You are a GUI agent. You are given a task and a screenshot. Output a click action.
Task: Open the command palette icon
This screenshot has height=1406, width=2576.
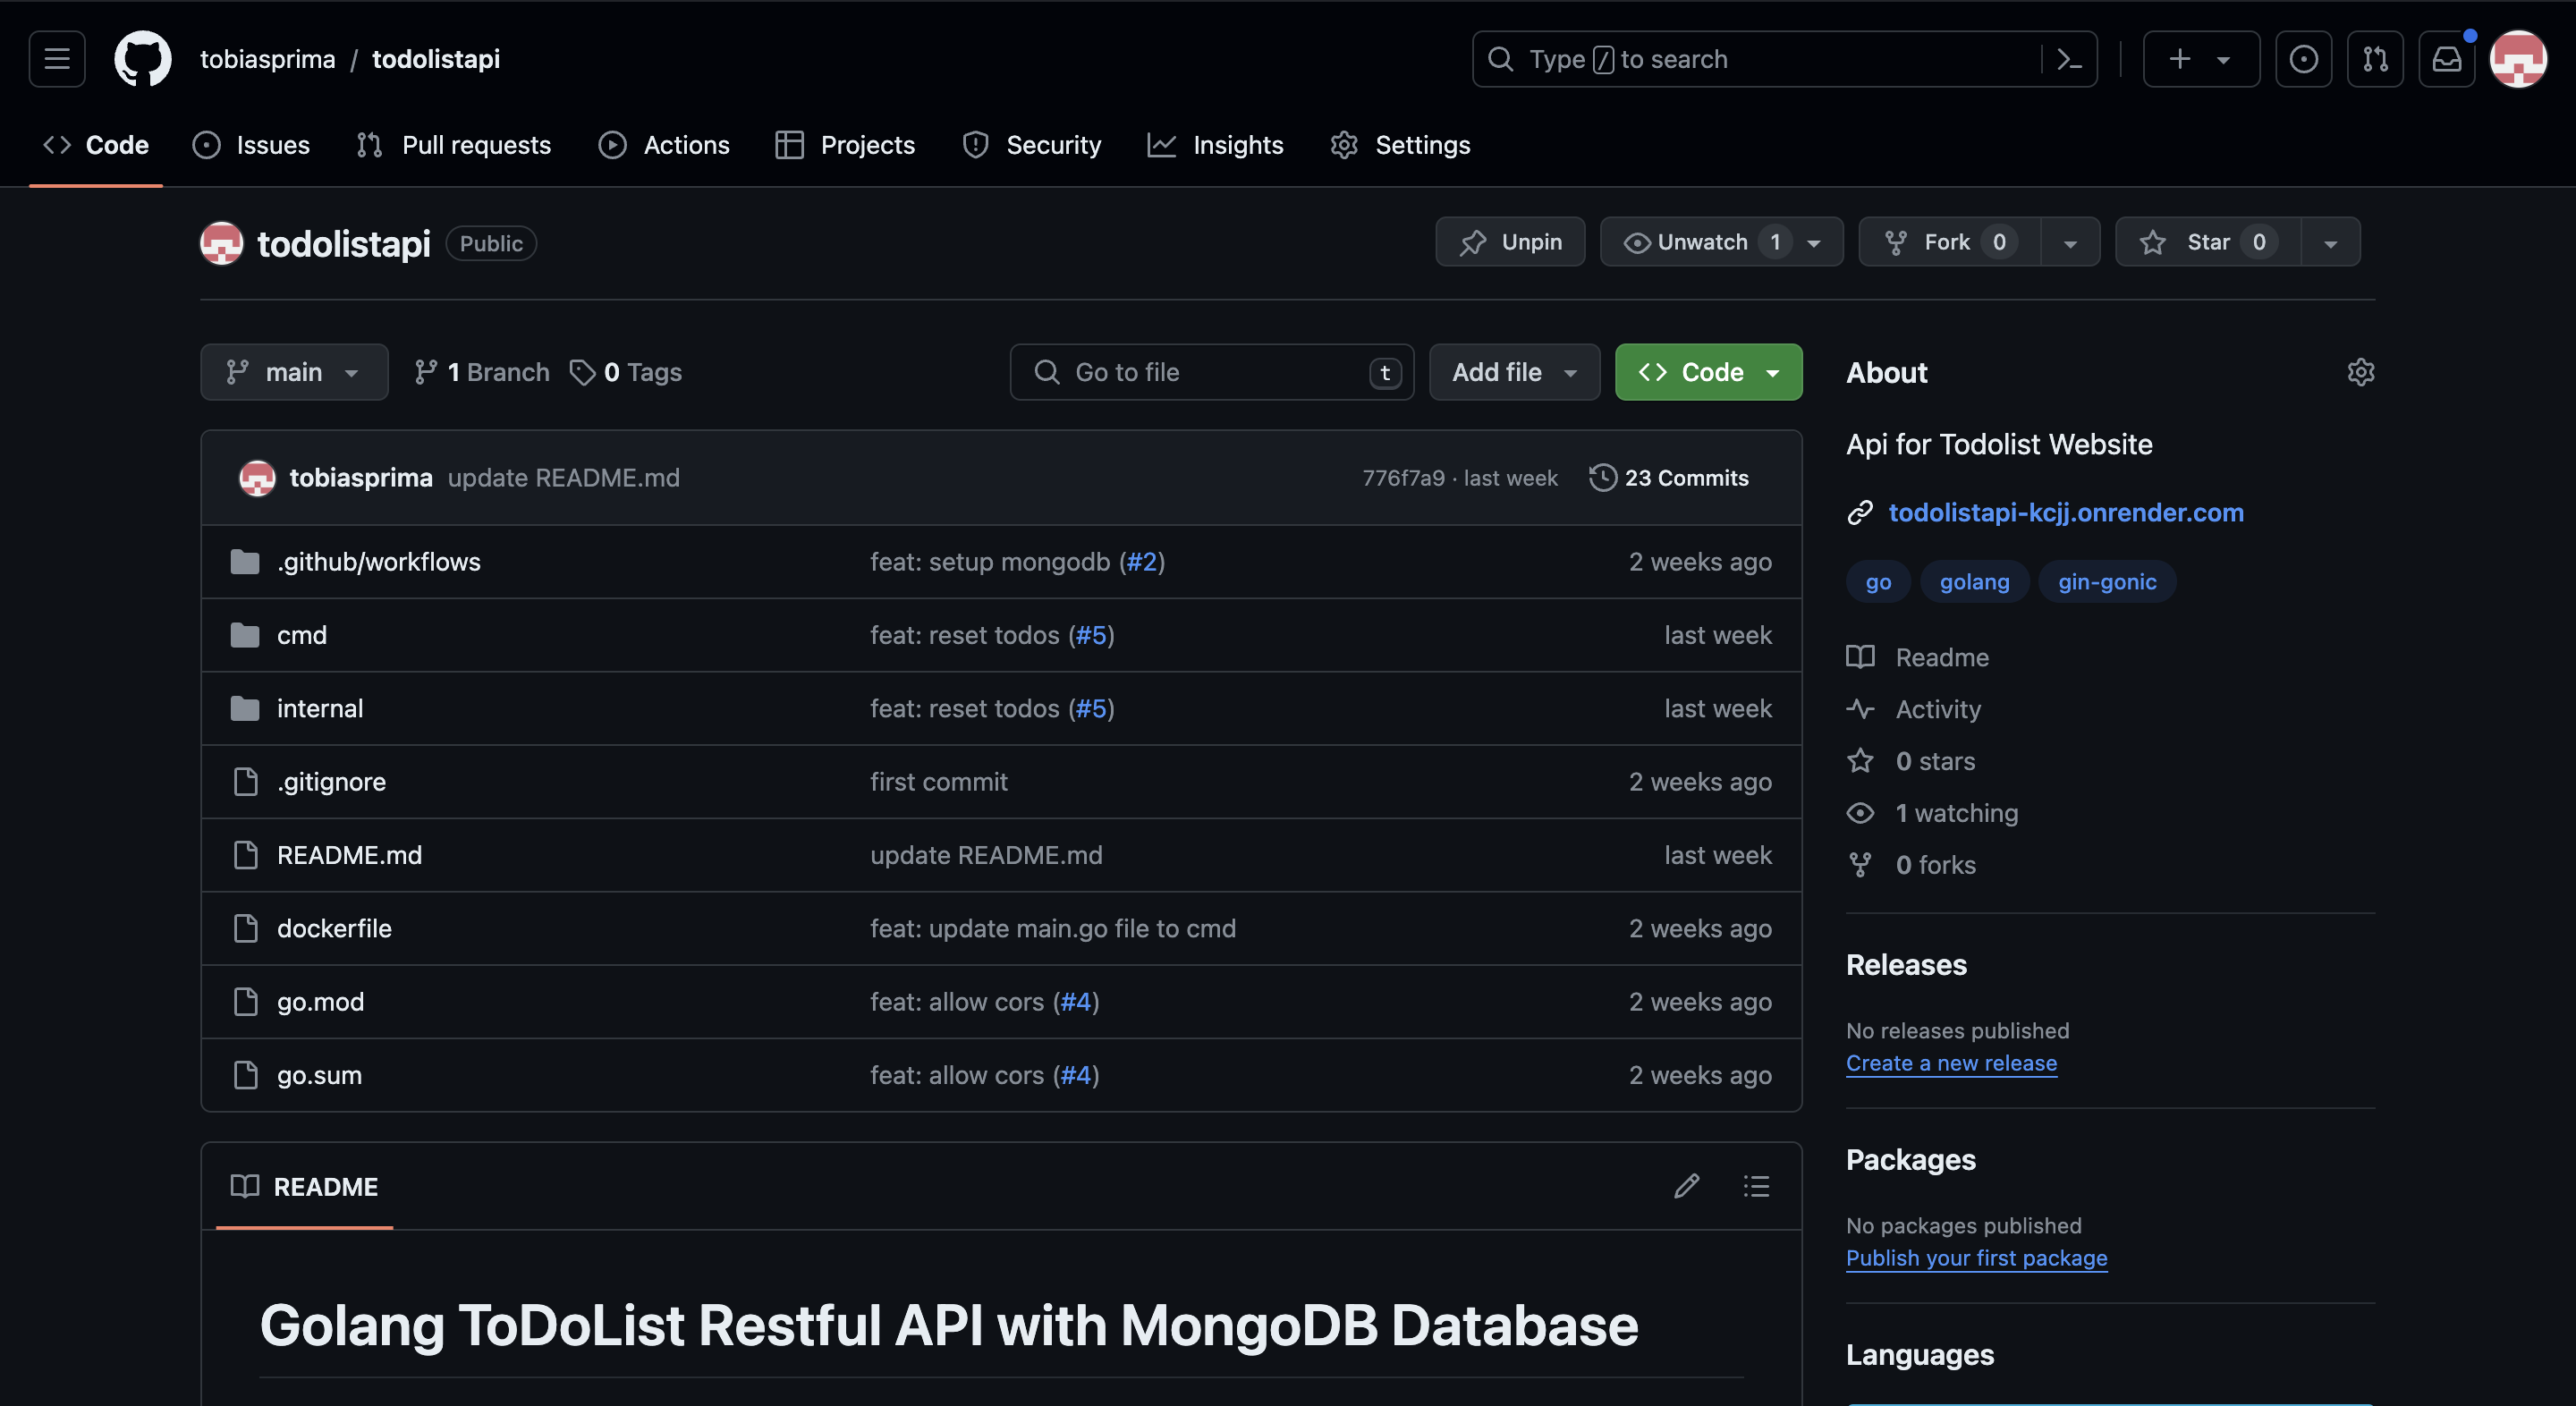2069,59
